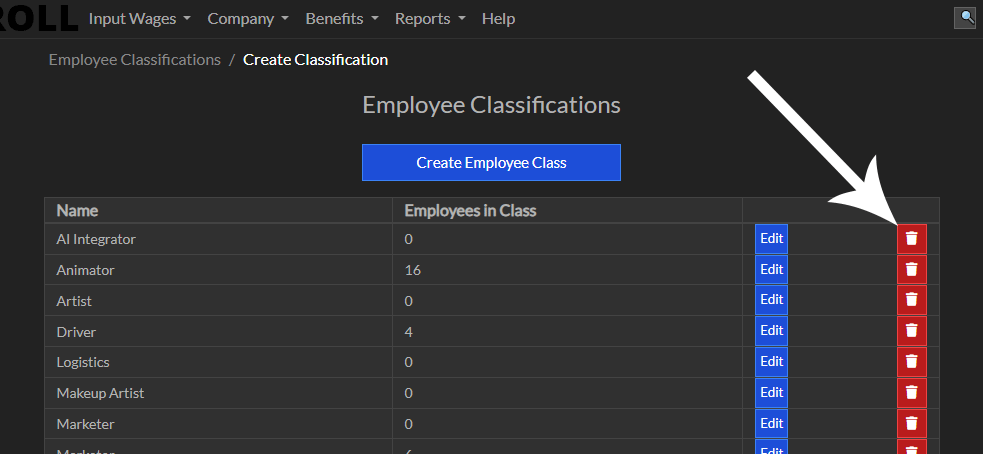Delete the AI Integrator classification
983x454 pixels.
tap(911, 239)
